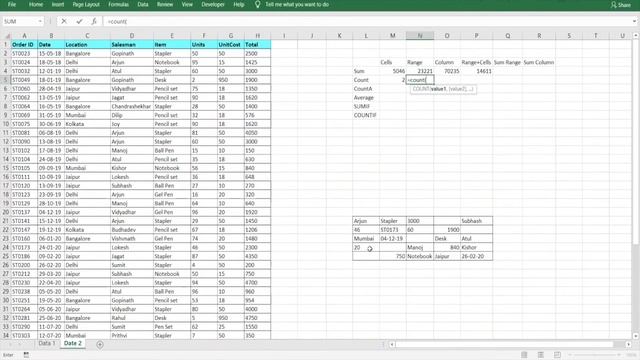
Task: Select the Sum value 14611
Action: [x=476, y=71]
